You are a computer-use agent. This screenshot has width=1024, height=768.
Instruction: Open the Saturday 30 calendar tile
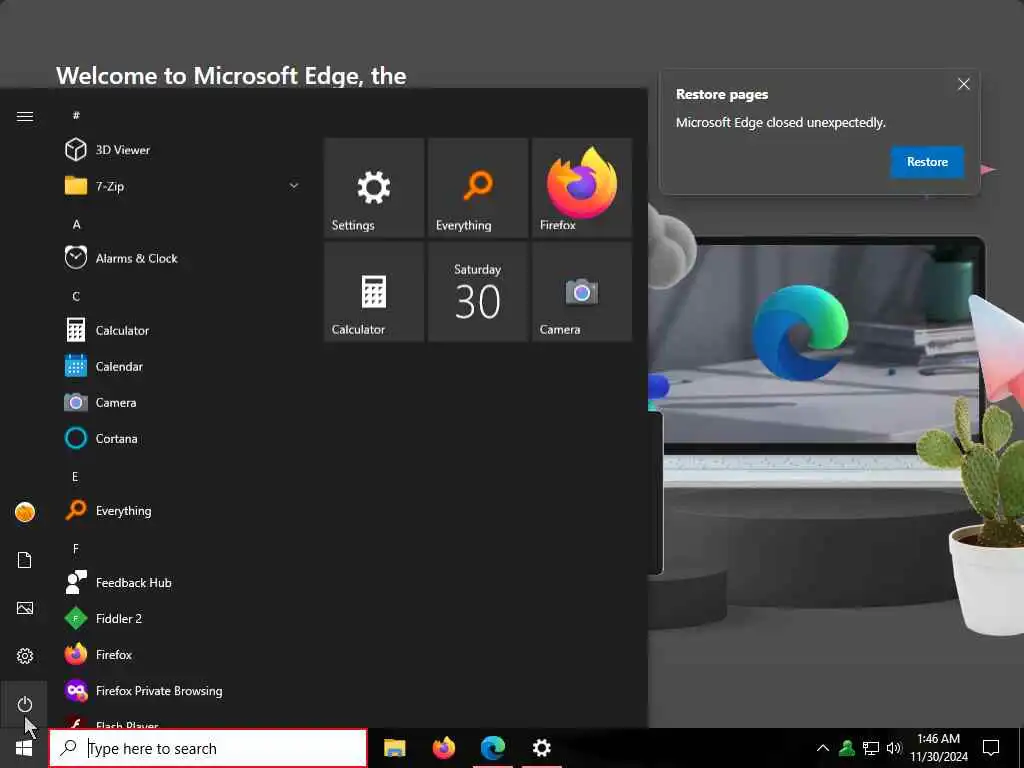tap(478, 292)
